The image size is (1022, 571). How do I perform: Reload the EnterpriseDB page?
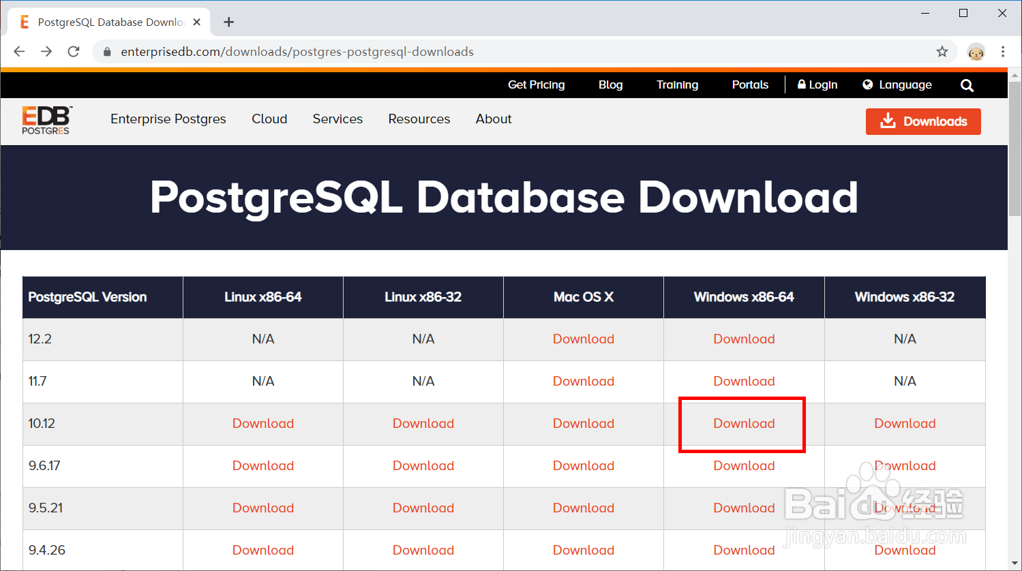tap(74, 51)
